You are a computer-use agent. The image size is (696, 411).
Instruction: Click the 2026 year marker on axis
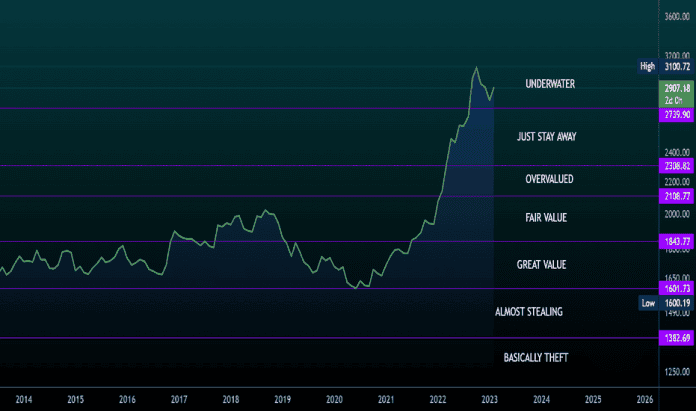coord(645,399)
